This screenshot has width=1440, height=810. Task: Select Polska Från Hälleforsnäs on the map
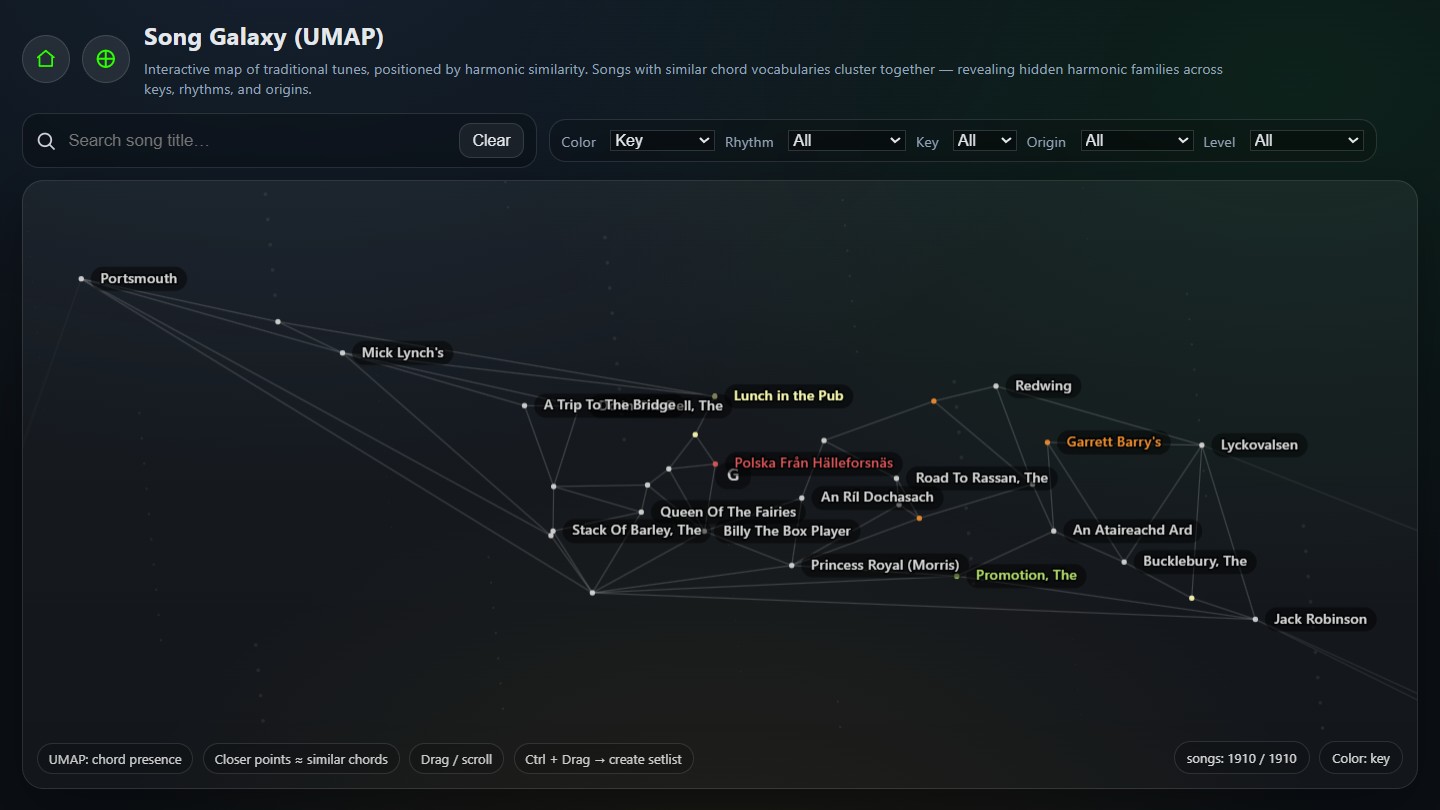coord(814,462)
